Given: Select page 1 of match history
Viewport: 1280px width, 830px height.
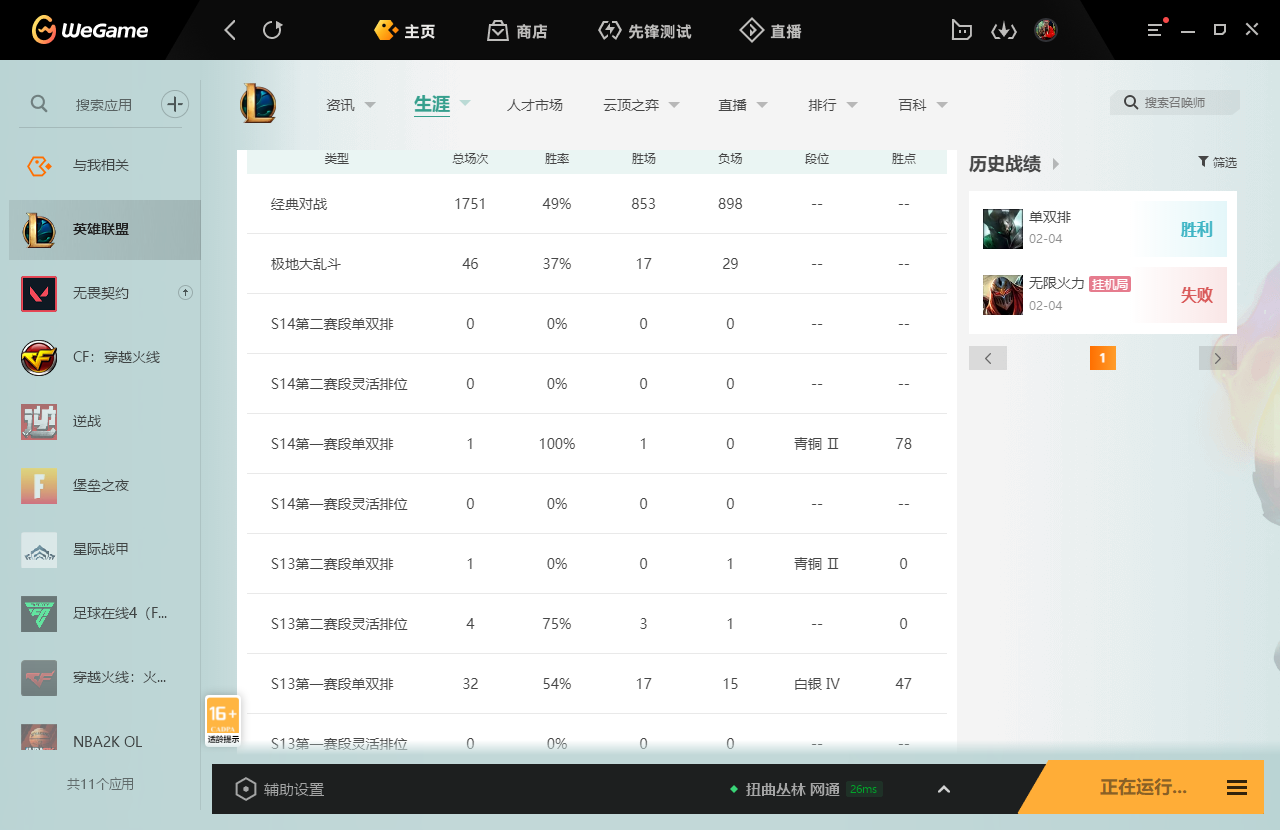Looking at the screenshot, I should click(x=1103, y=358).
